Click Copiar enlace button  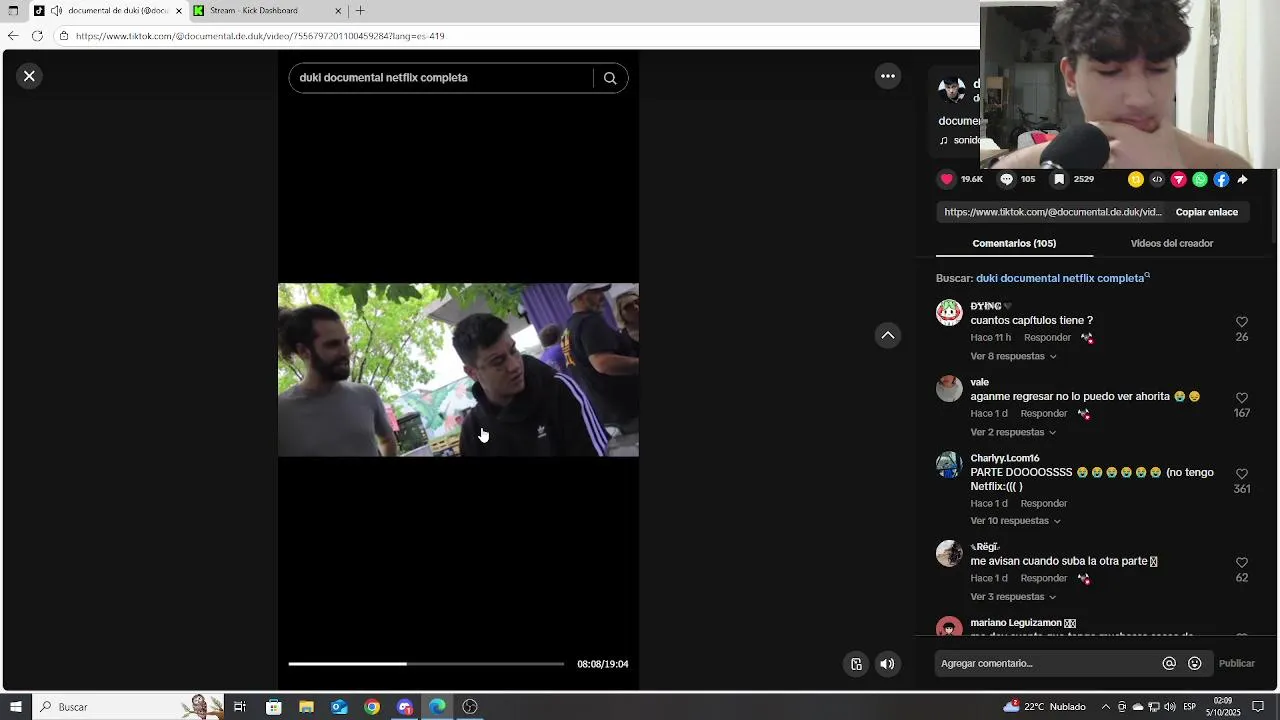[1206, 212]
